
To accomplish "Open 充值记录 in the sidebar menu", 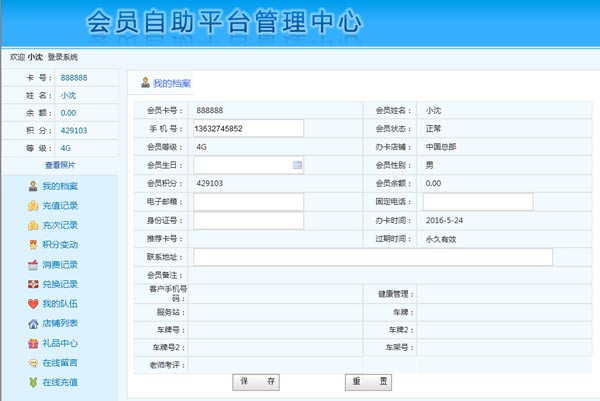I will coord(60,206).
